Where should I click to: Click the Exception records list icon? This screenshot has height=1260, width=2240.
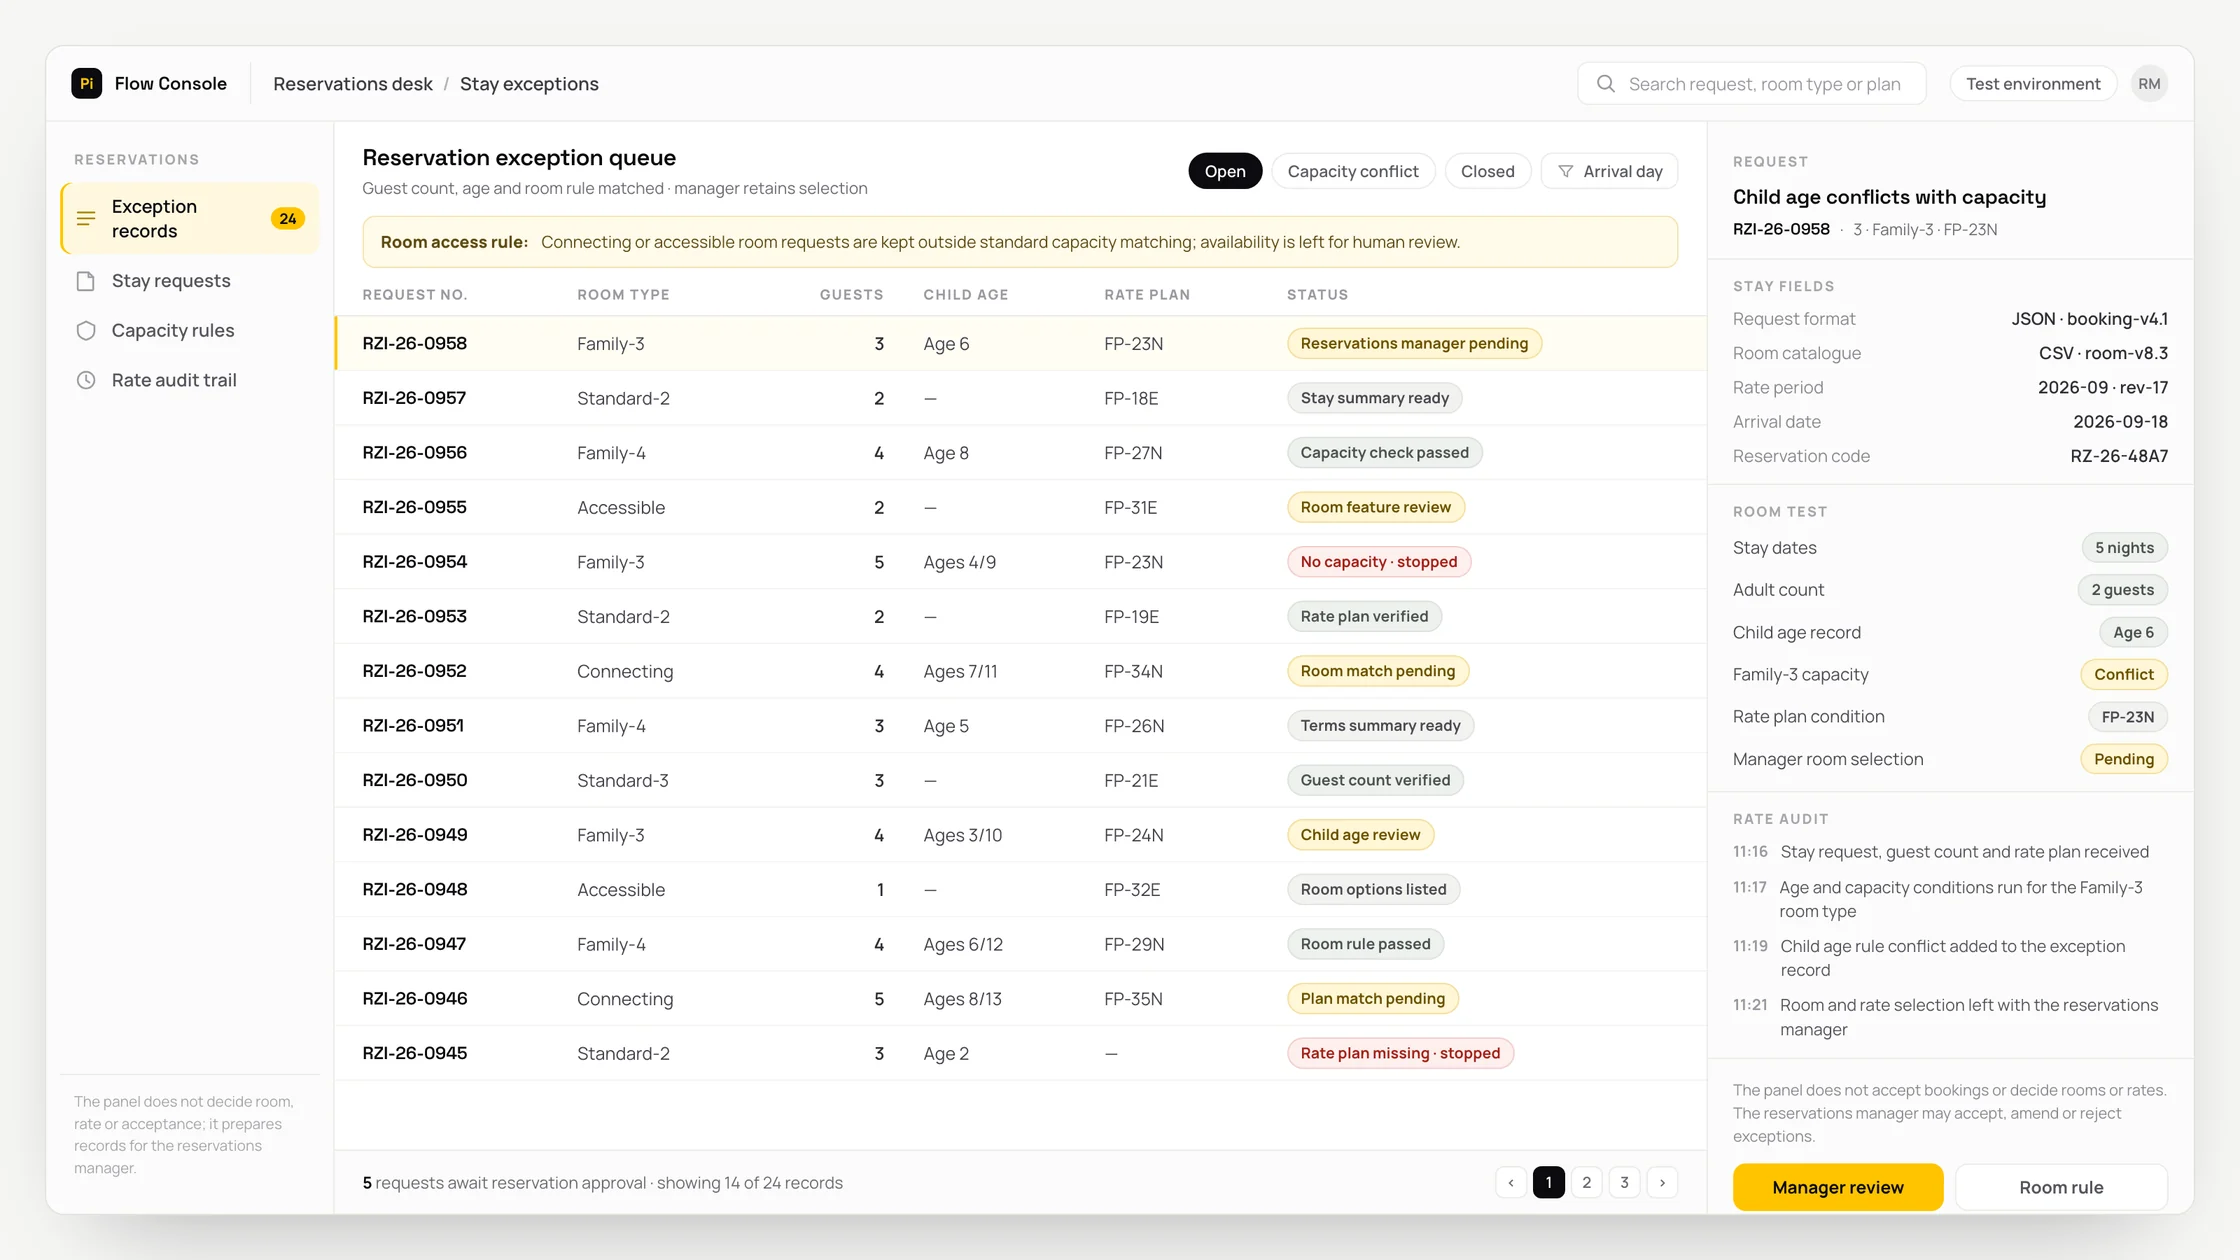86,218
